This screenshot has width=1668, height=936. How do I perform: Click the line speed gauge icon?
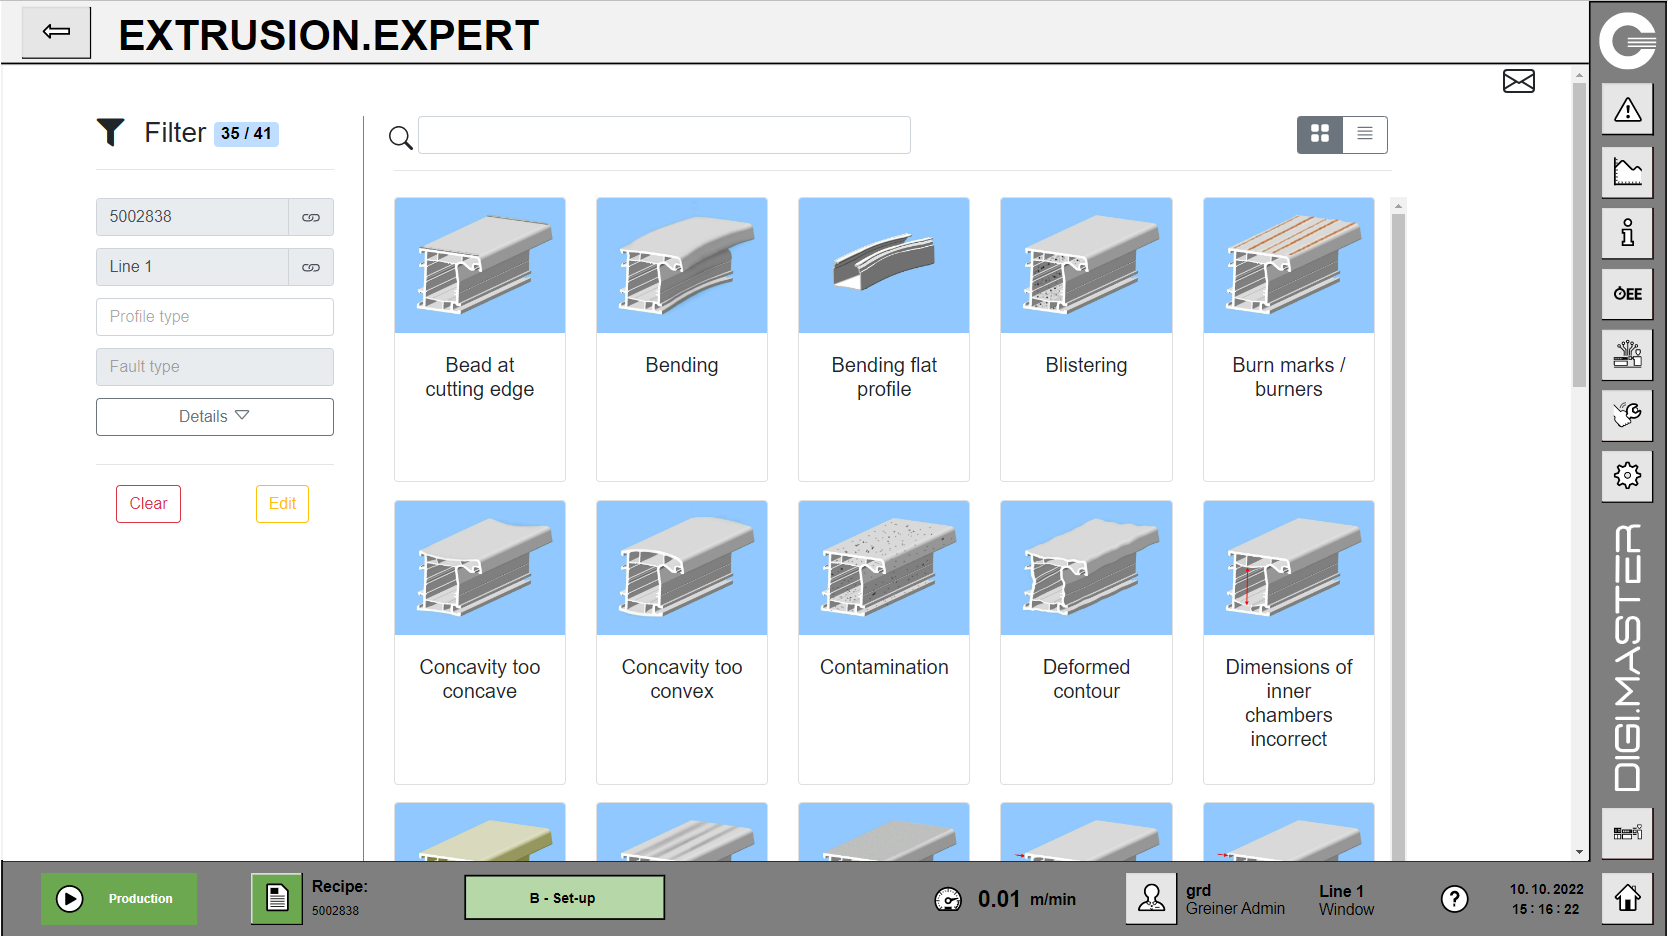pyautogui.click(x=948, y=900)
